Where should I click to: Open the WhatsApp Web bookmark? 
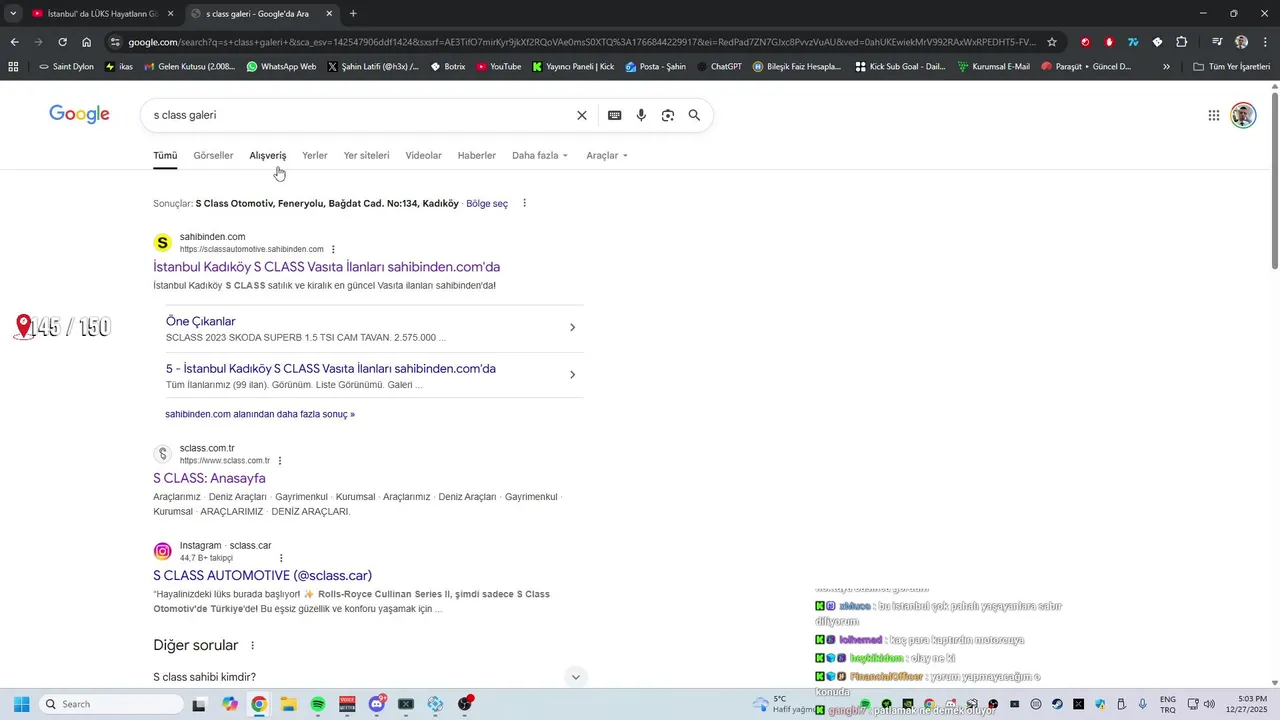[x=281, y=67]
